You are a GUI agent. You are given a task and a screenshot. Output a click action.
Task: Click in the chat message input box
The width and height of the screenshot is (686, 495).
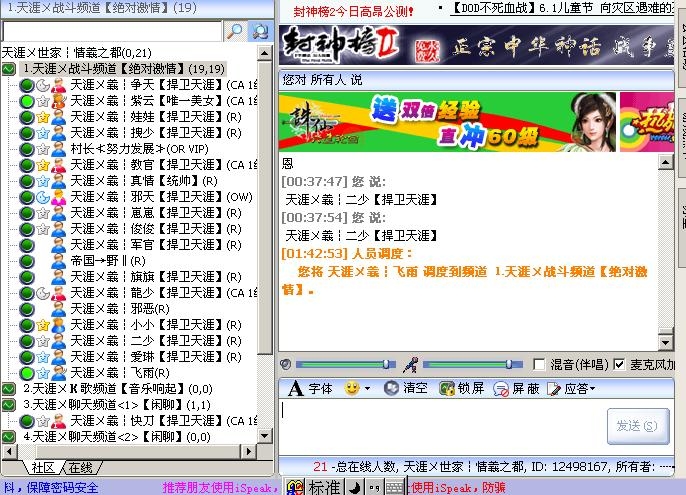pyautogui.click(x=442, y=427)
